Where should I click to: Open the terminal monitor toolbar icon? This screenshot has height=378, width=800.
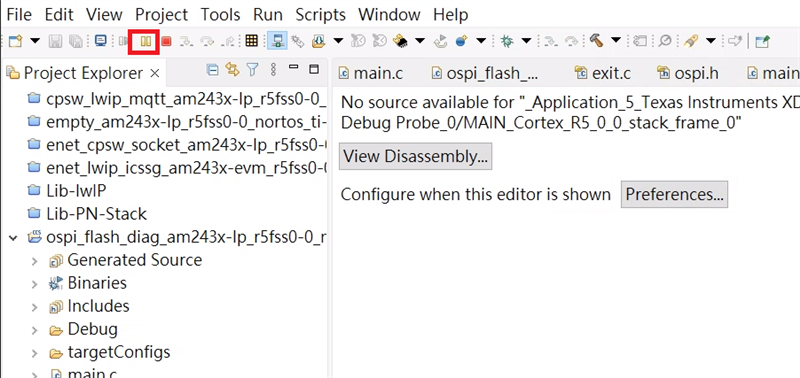[x=101, y=41]
